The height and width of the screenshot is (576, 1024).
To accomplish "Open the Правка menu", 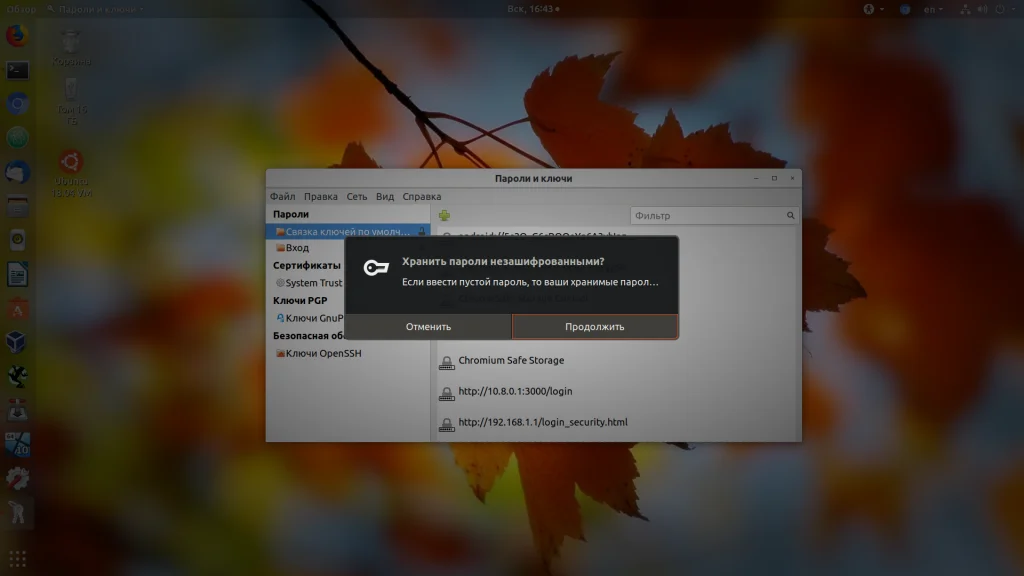I will pyautogui.click(x=321, y=197).
